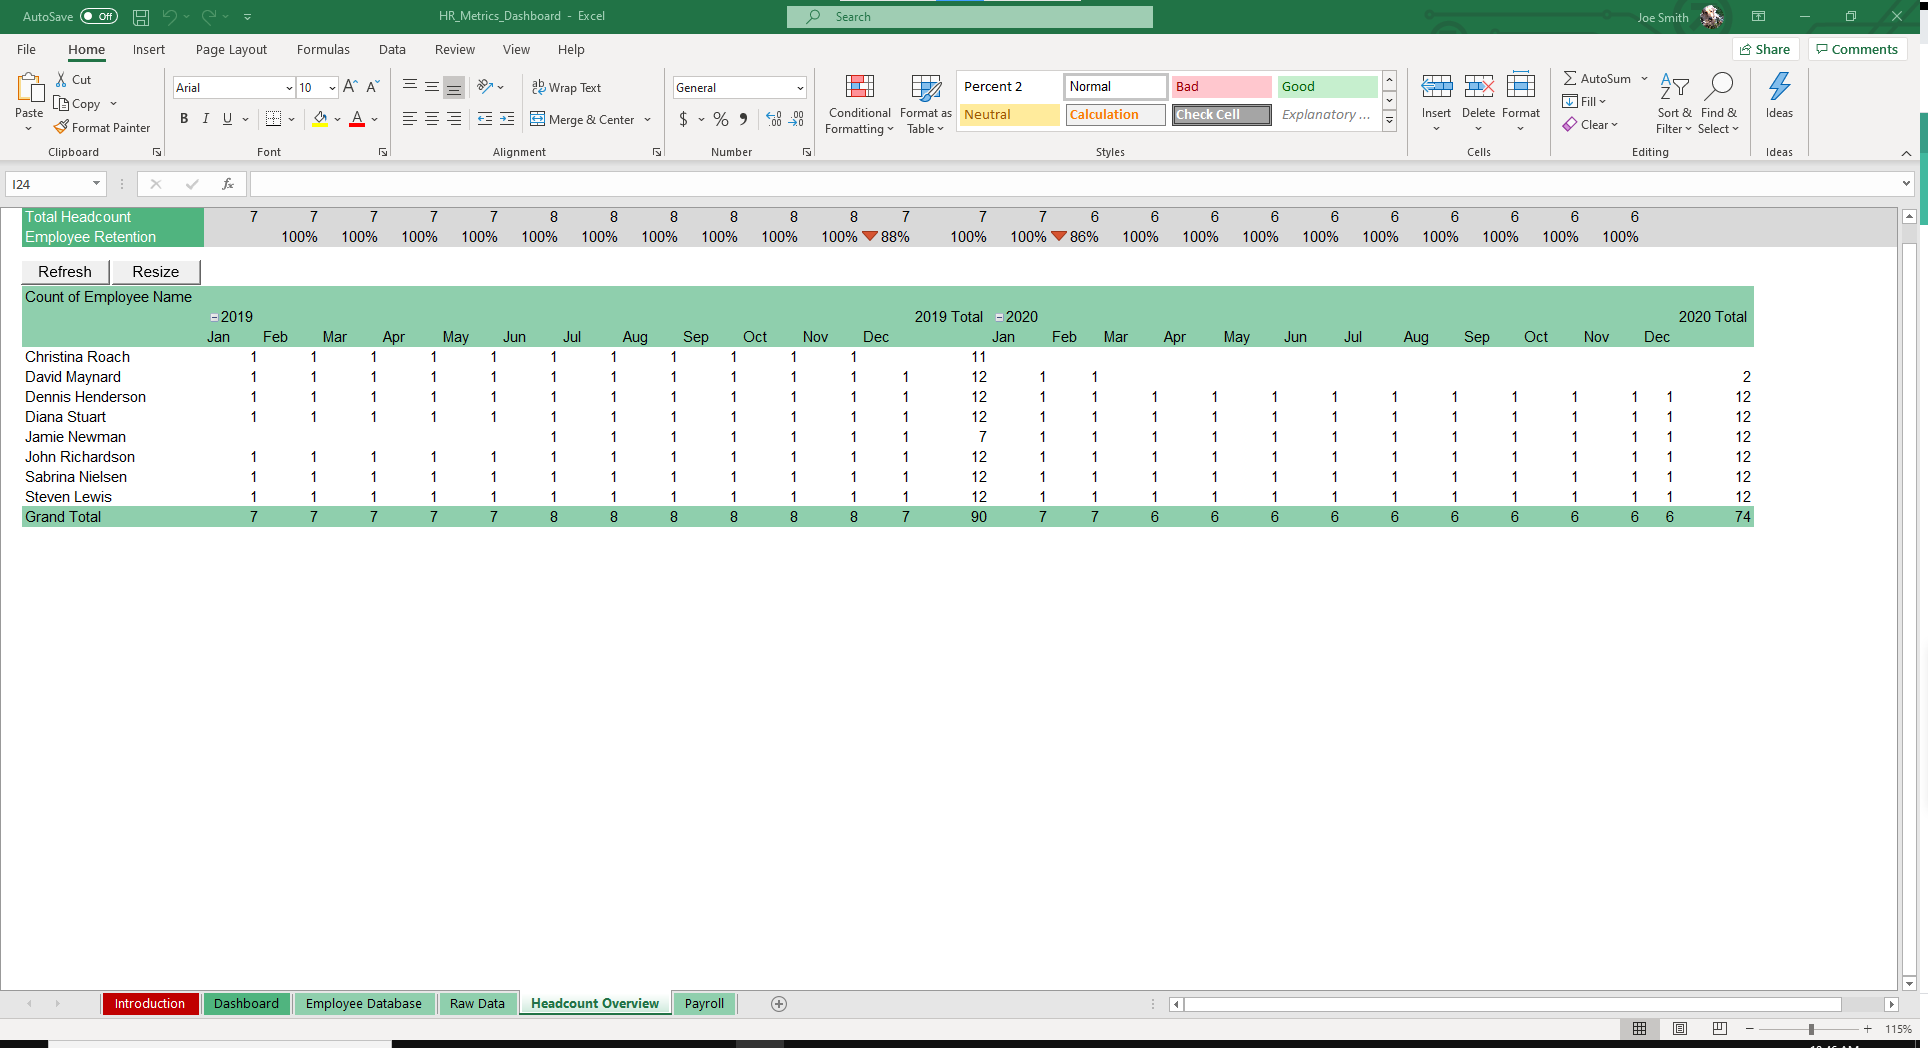Click the Insert Function fx icon
The width and height of the screenshot is (1928, 1048).
point(228,184)
